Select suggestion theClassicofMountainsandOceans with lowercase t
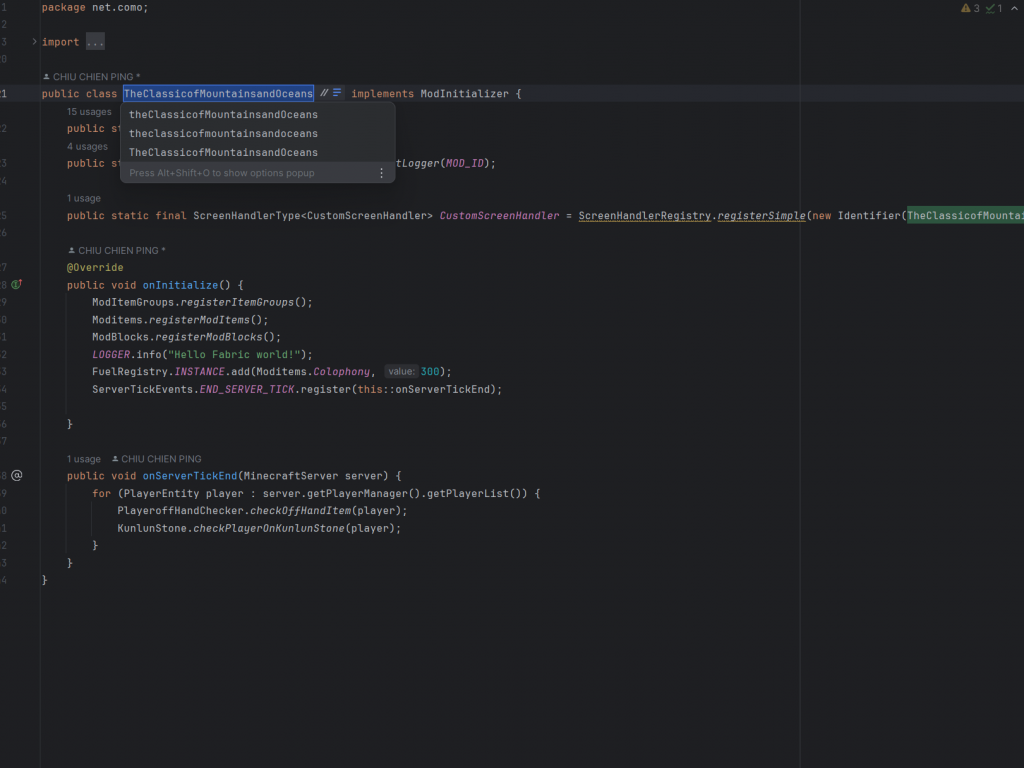Viewport: 1024px width, 768px height. pyautogui.click(x=223, y=114)
